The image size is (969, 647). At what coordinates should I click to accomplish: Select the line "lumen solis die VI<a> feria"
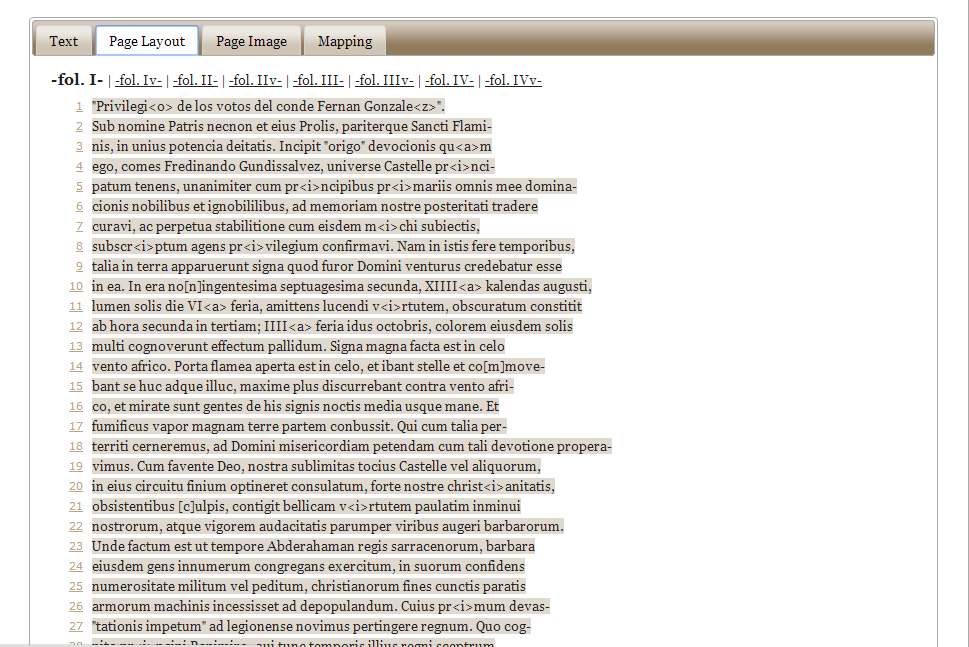tap(337, 306)
